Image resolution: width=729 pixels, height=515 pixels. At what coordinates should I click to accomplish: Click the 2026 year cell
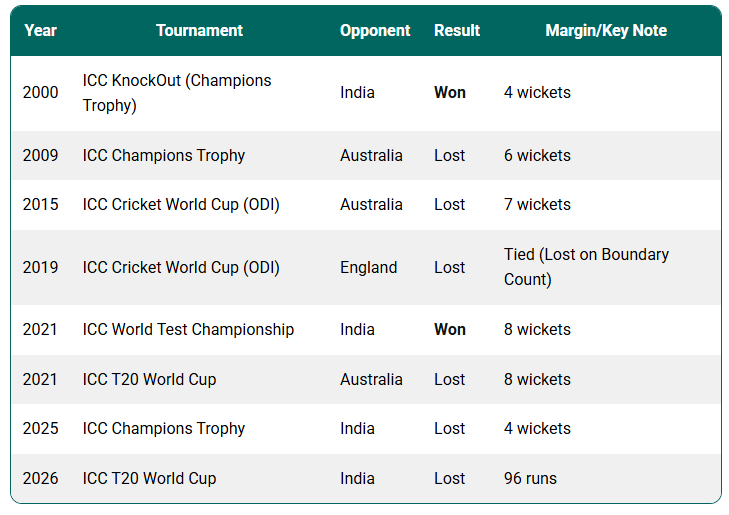point(41,479)
